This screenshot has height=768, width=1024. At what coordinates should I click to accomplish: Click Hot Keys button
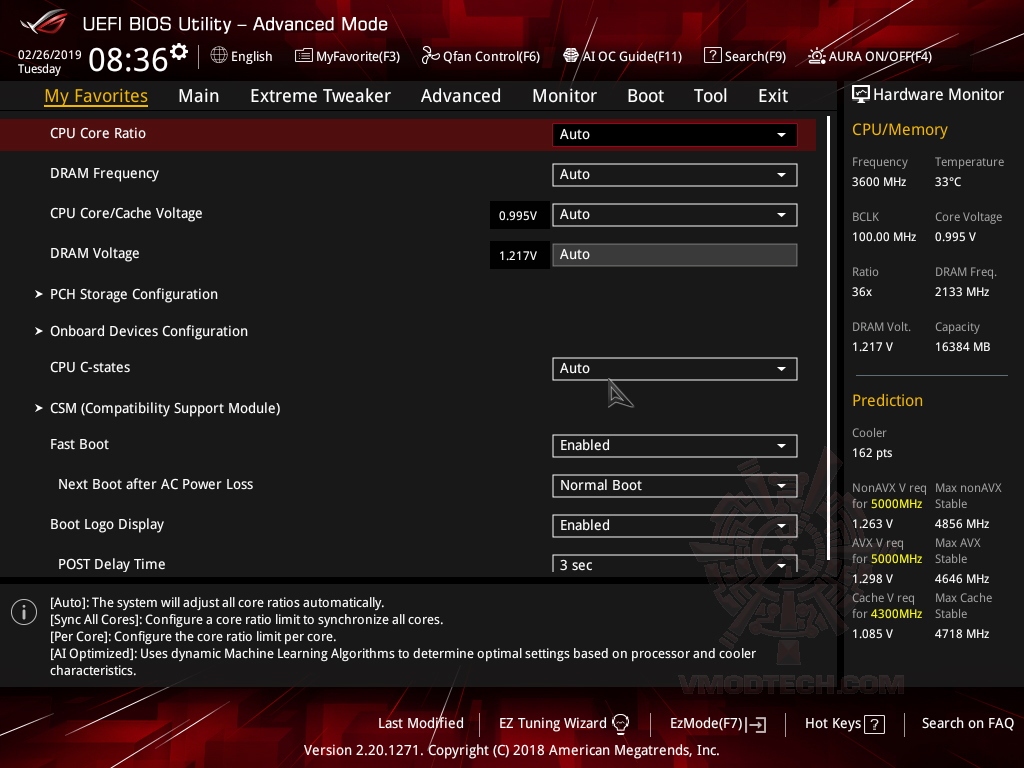[845, 724]
